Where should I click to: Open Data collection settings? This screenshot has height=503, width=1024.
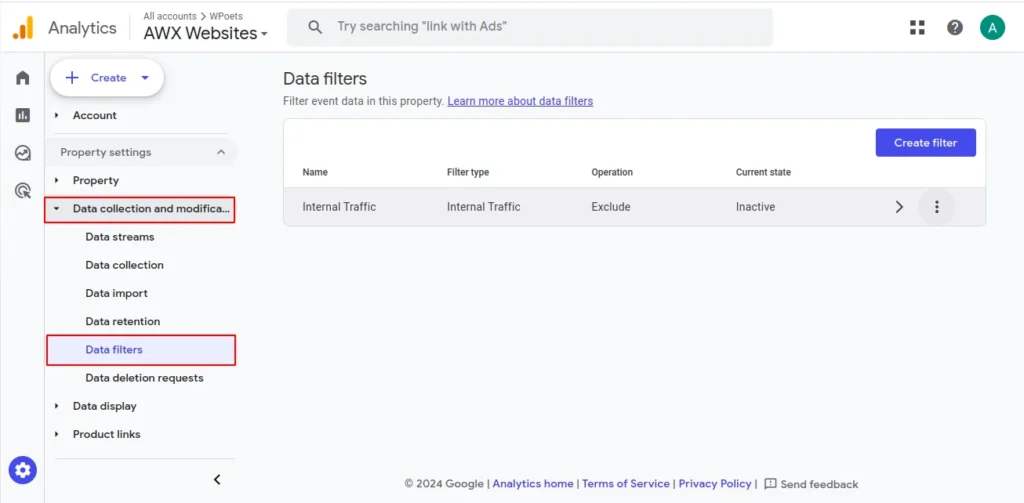pos(124,265)
